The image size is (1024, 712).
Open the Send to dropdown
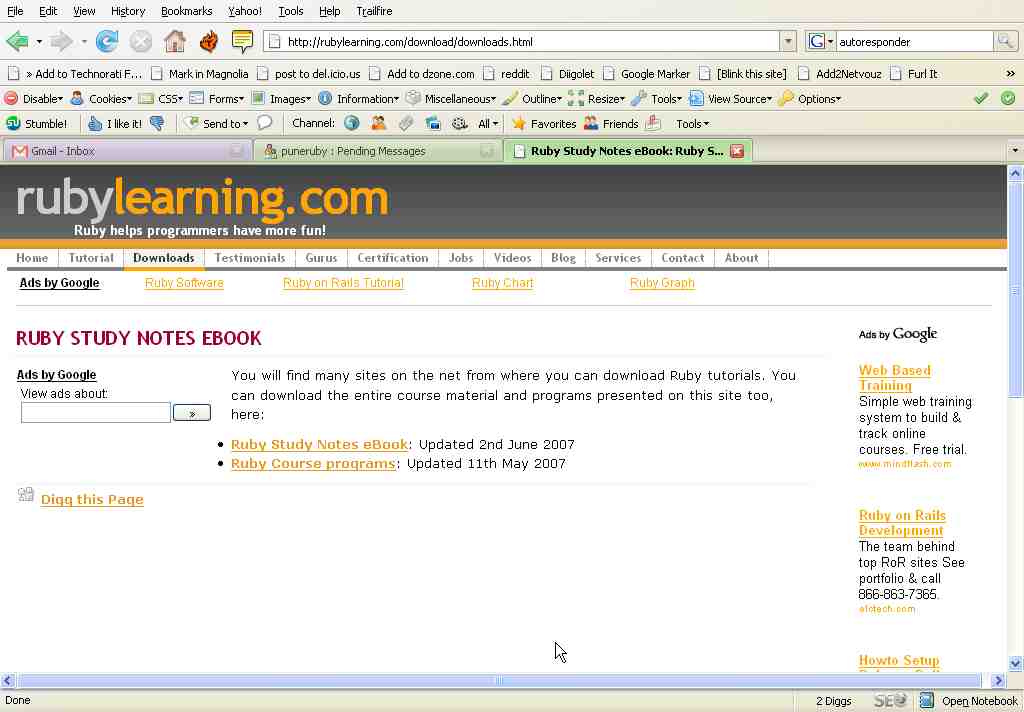point(216,123)
